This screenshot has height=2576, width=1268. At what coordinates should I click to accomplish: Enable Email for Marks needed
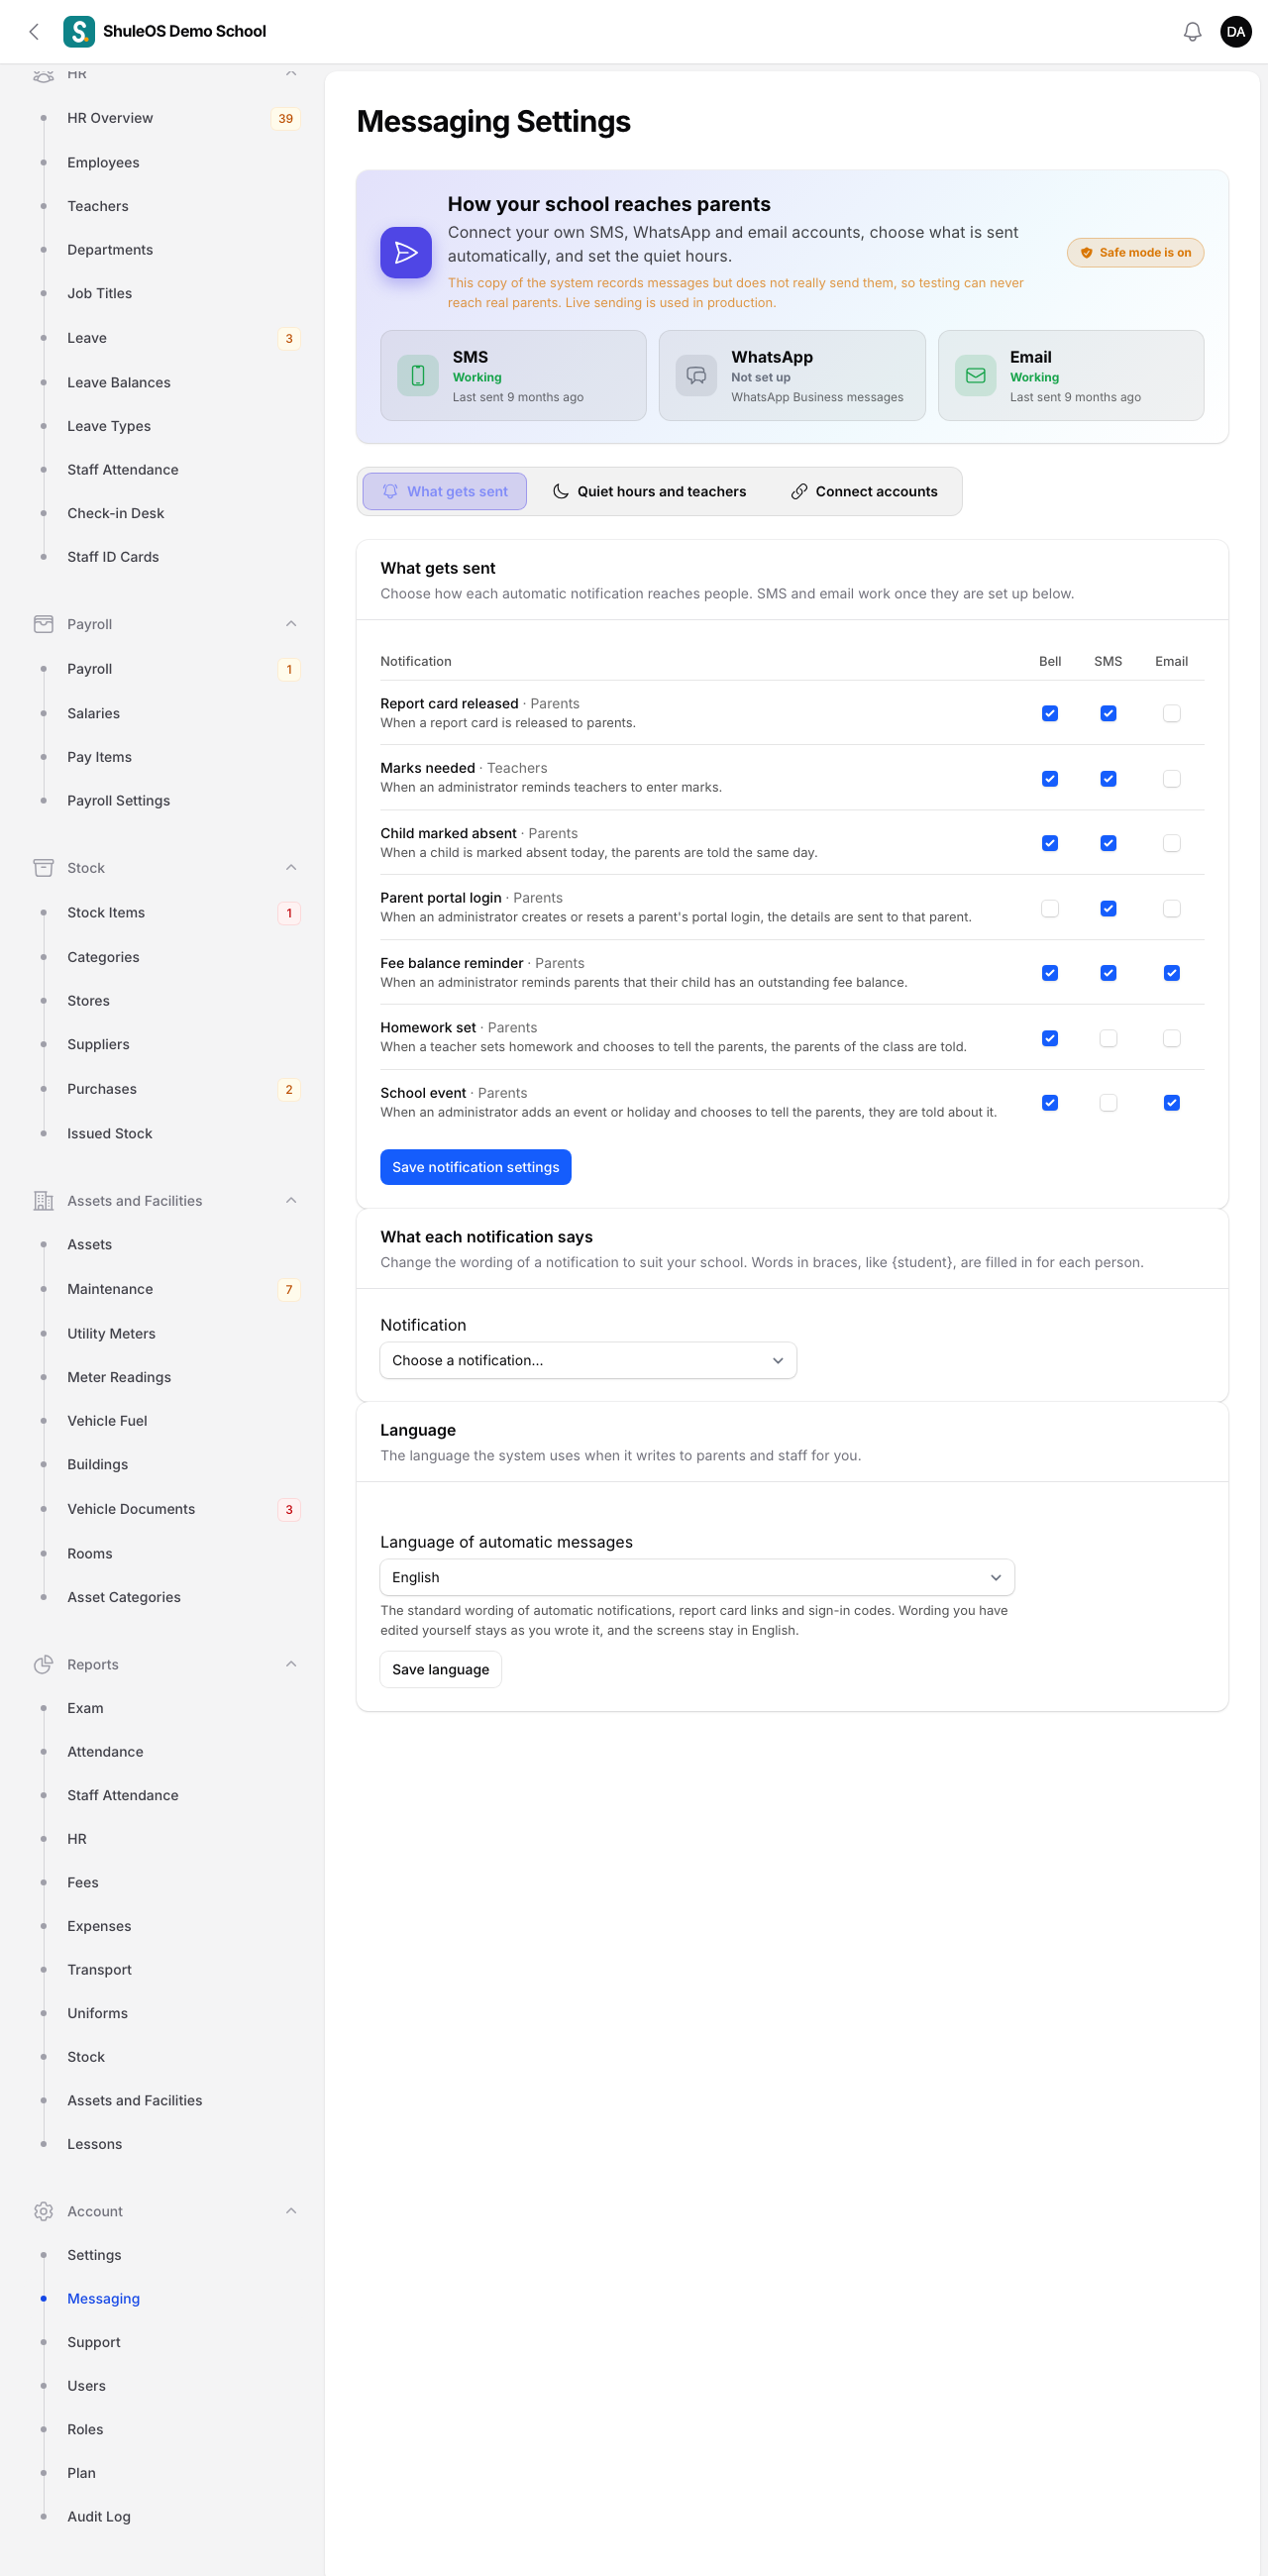[1171, 778]
